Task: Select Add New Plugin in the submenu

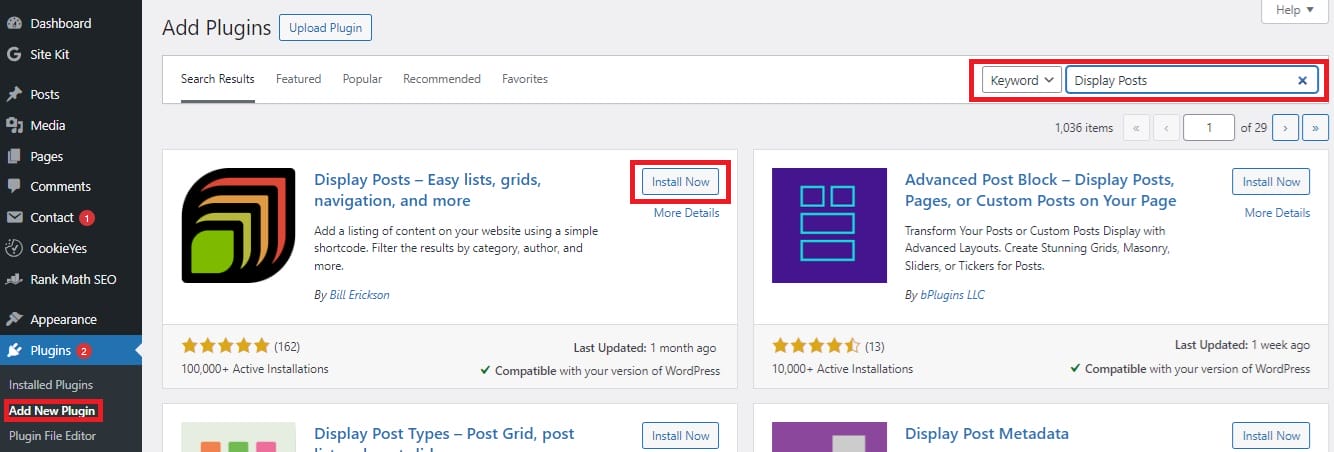Action: 53,410
